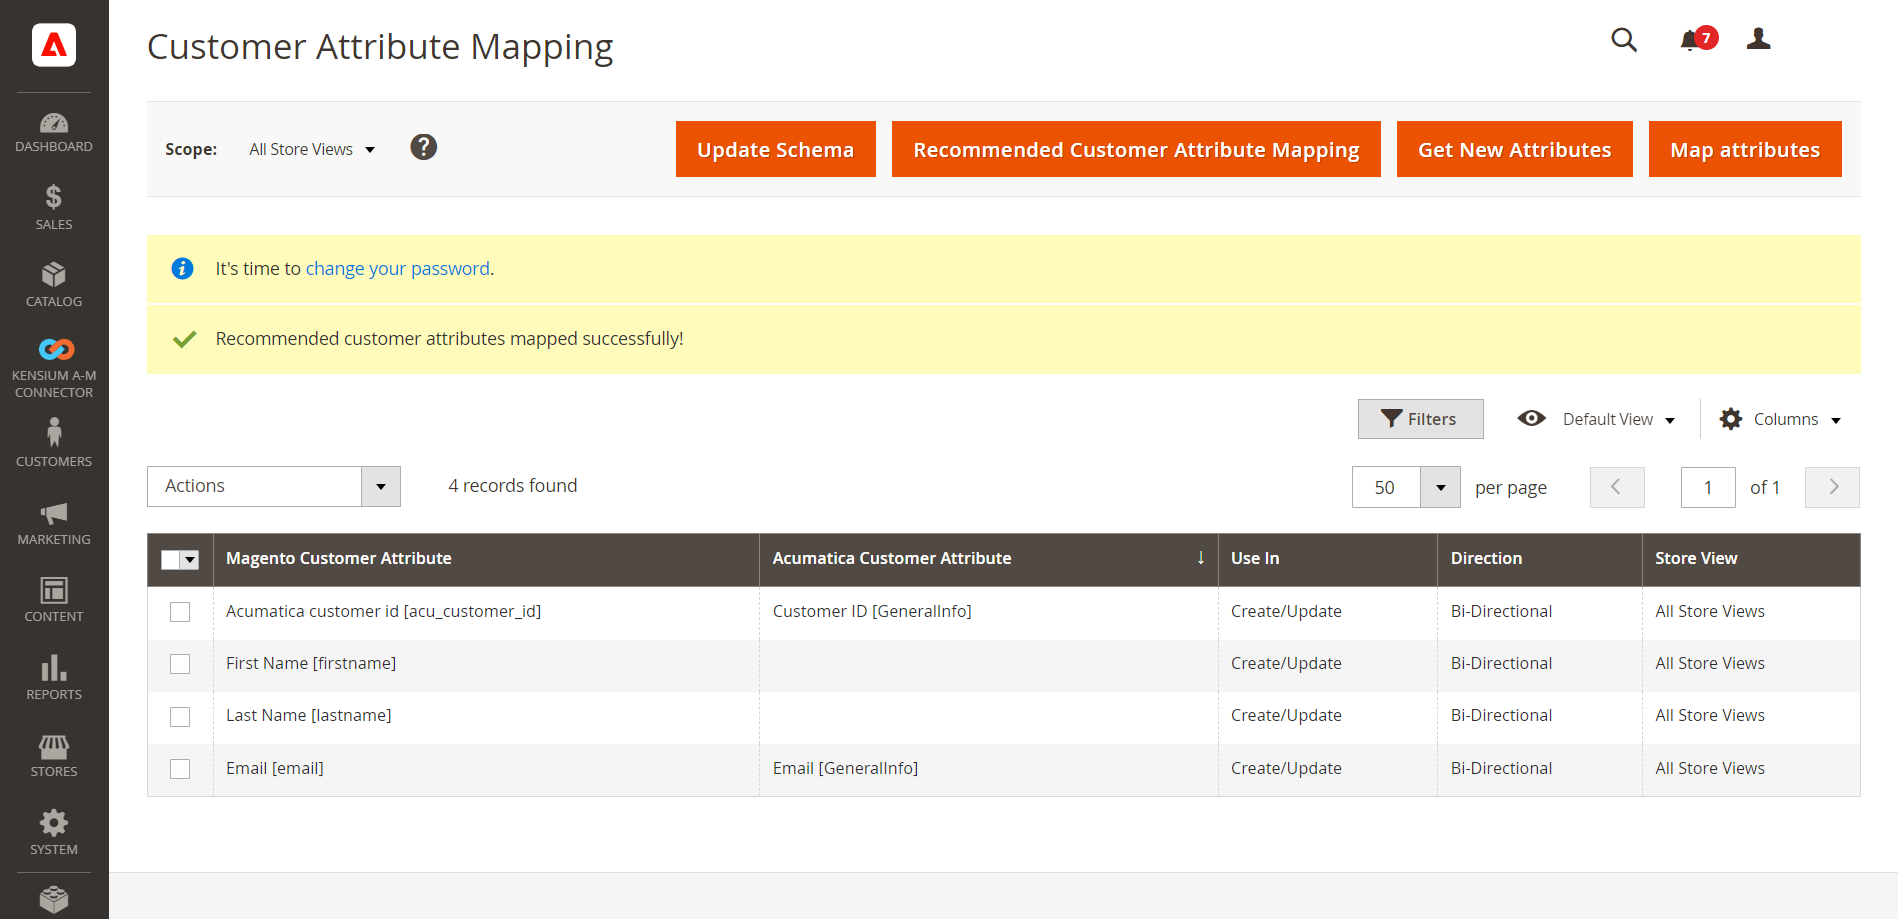Open the Customers sidebar menu
1898x919 pixels.
pos(54,443)
